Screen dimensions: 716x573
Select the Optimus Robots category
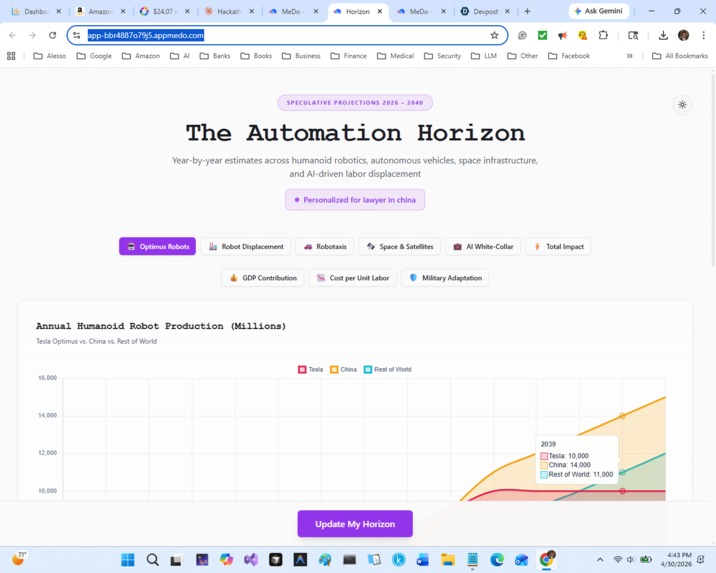pos(158,247)
